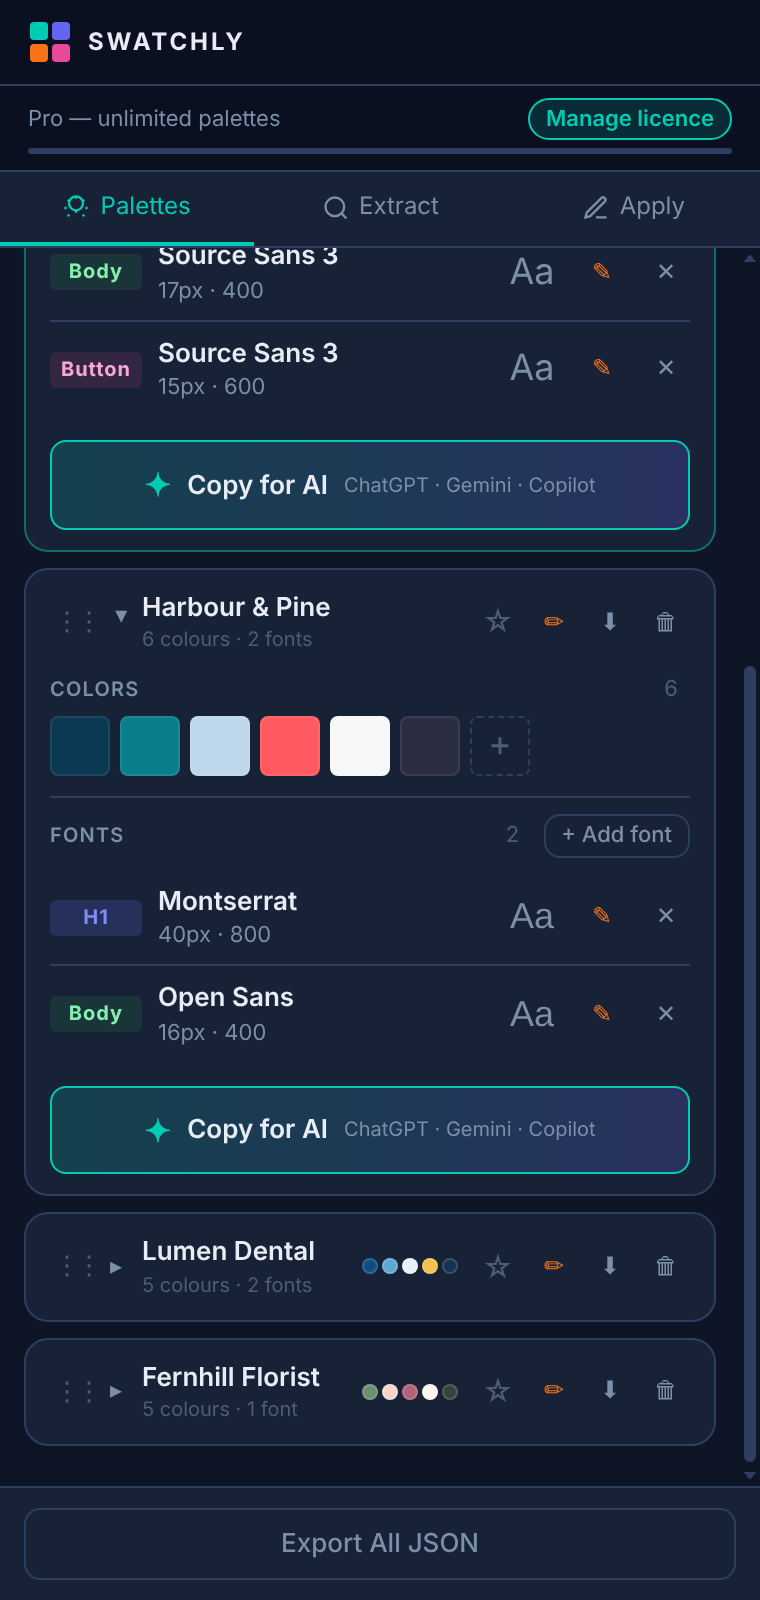The width and height of the screenshot is (760, 1600).
Task: Grab the Lumen Dental drag handle
Action: click(78, 1266)
